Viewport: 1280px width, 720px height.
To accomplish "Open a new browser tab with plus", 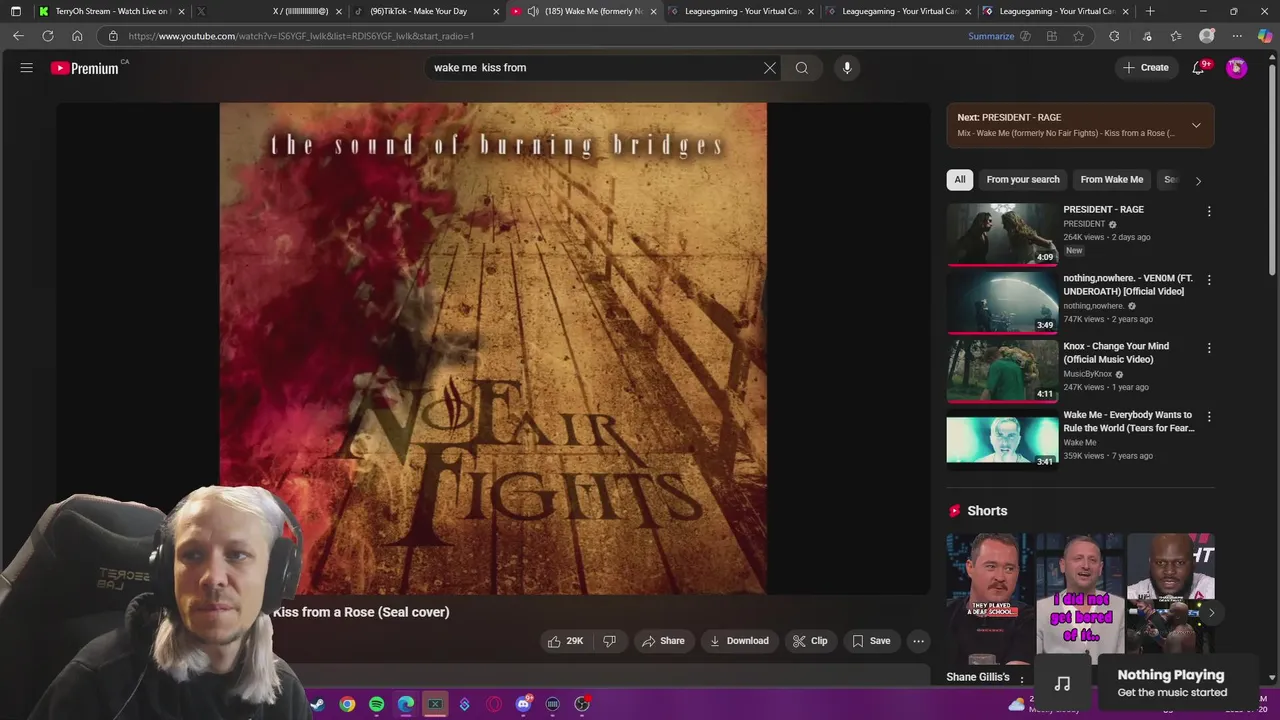I will (1150, 11).
